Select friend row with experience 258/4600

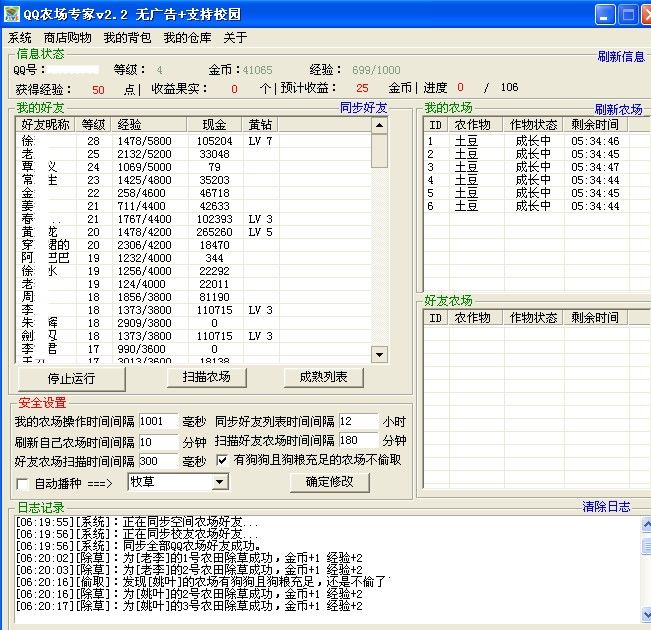coord(193,193)
